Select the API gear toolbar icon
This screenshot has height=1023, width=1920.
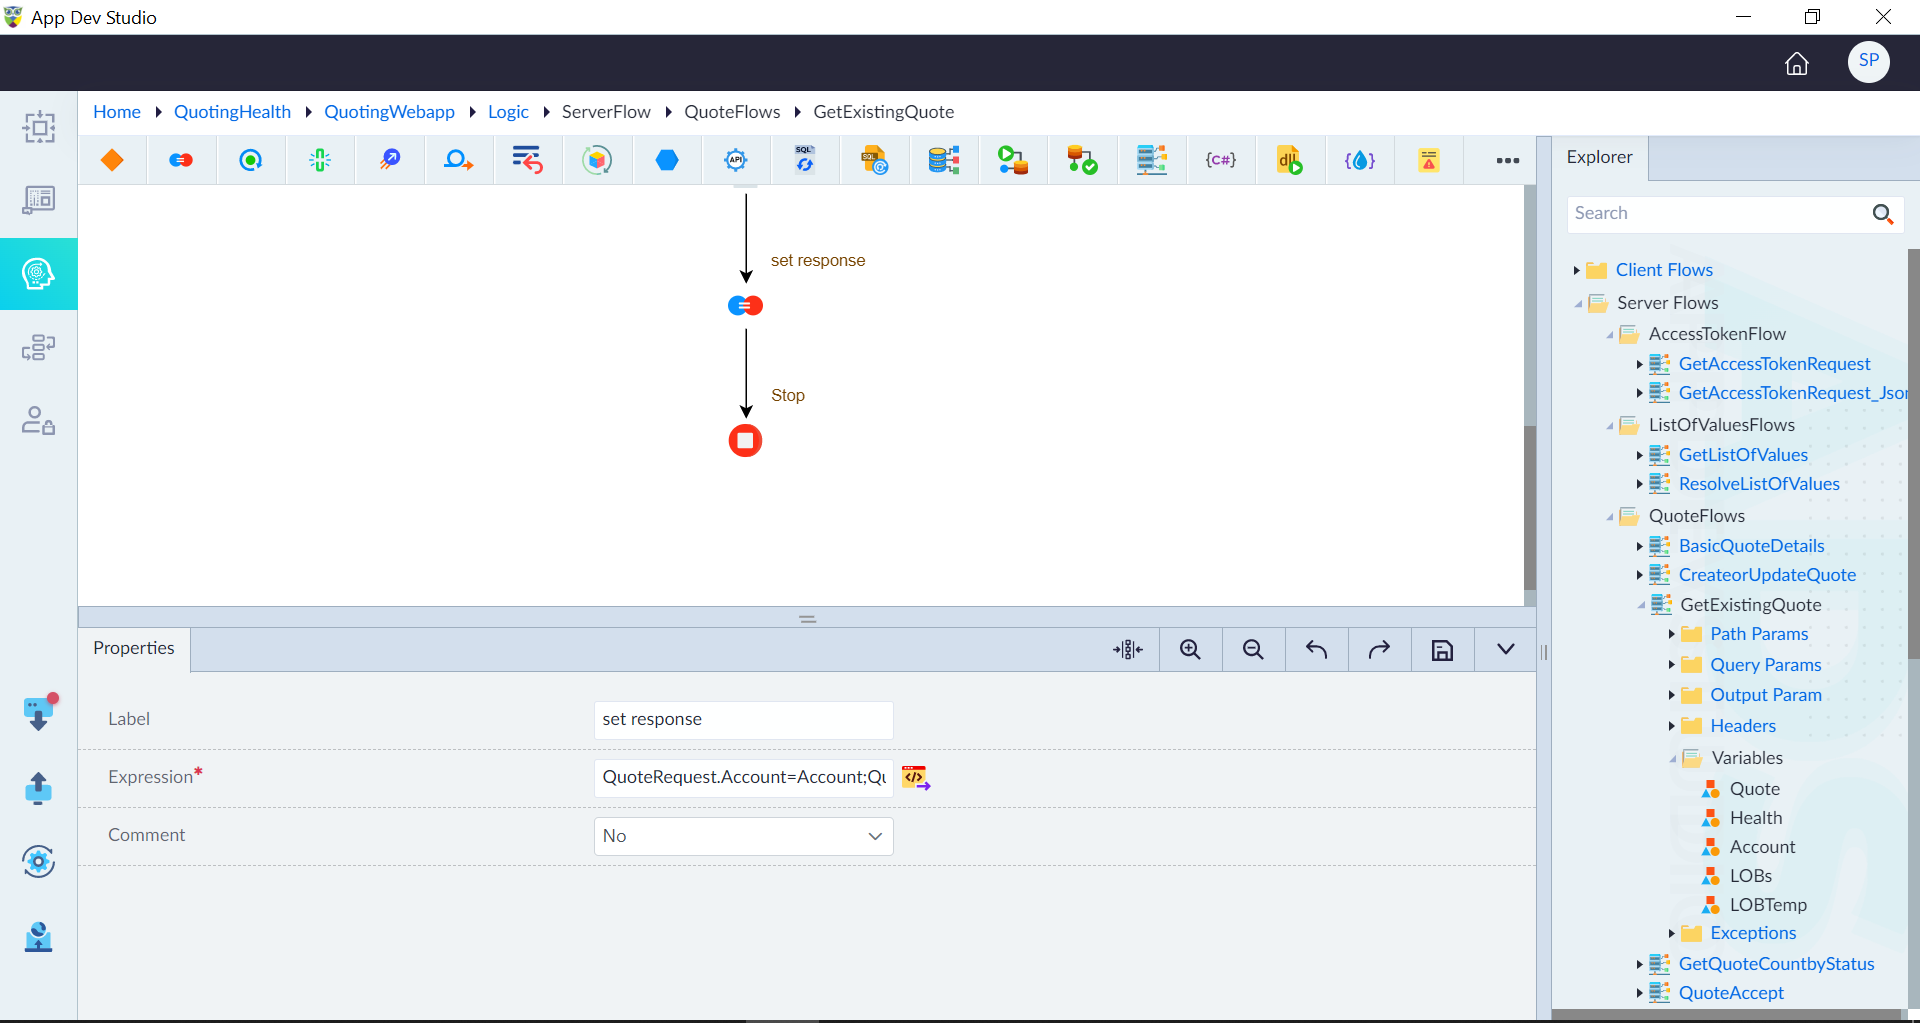pyautogui.click(x=736, y=160)
